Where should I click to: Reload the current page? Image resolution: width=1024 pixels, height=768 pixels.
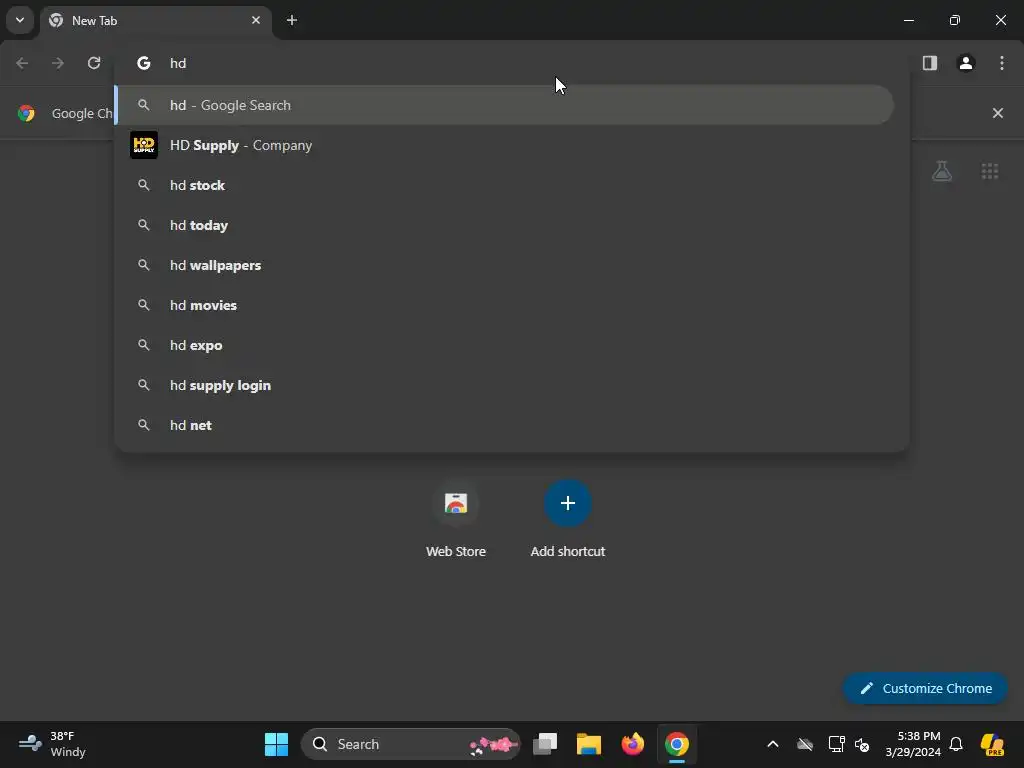click(94, 63)
